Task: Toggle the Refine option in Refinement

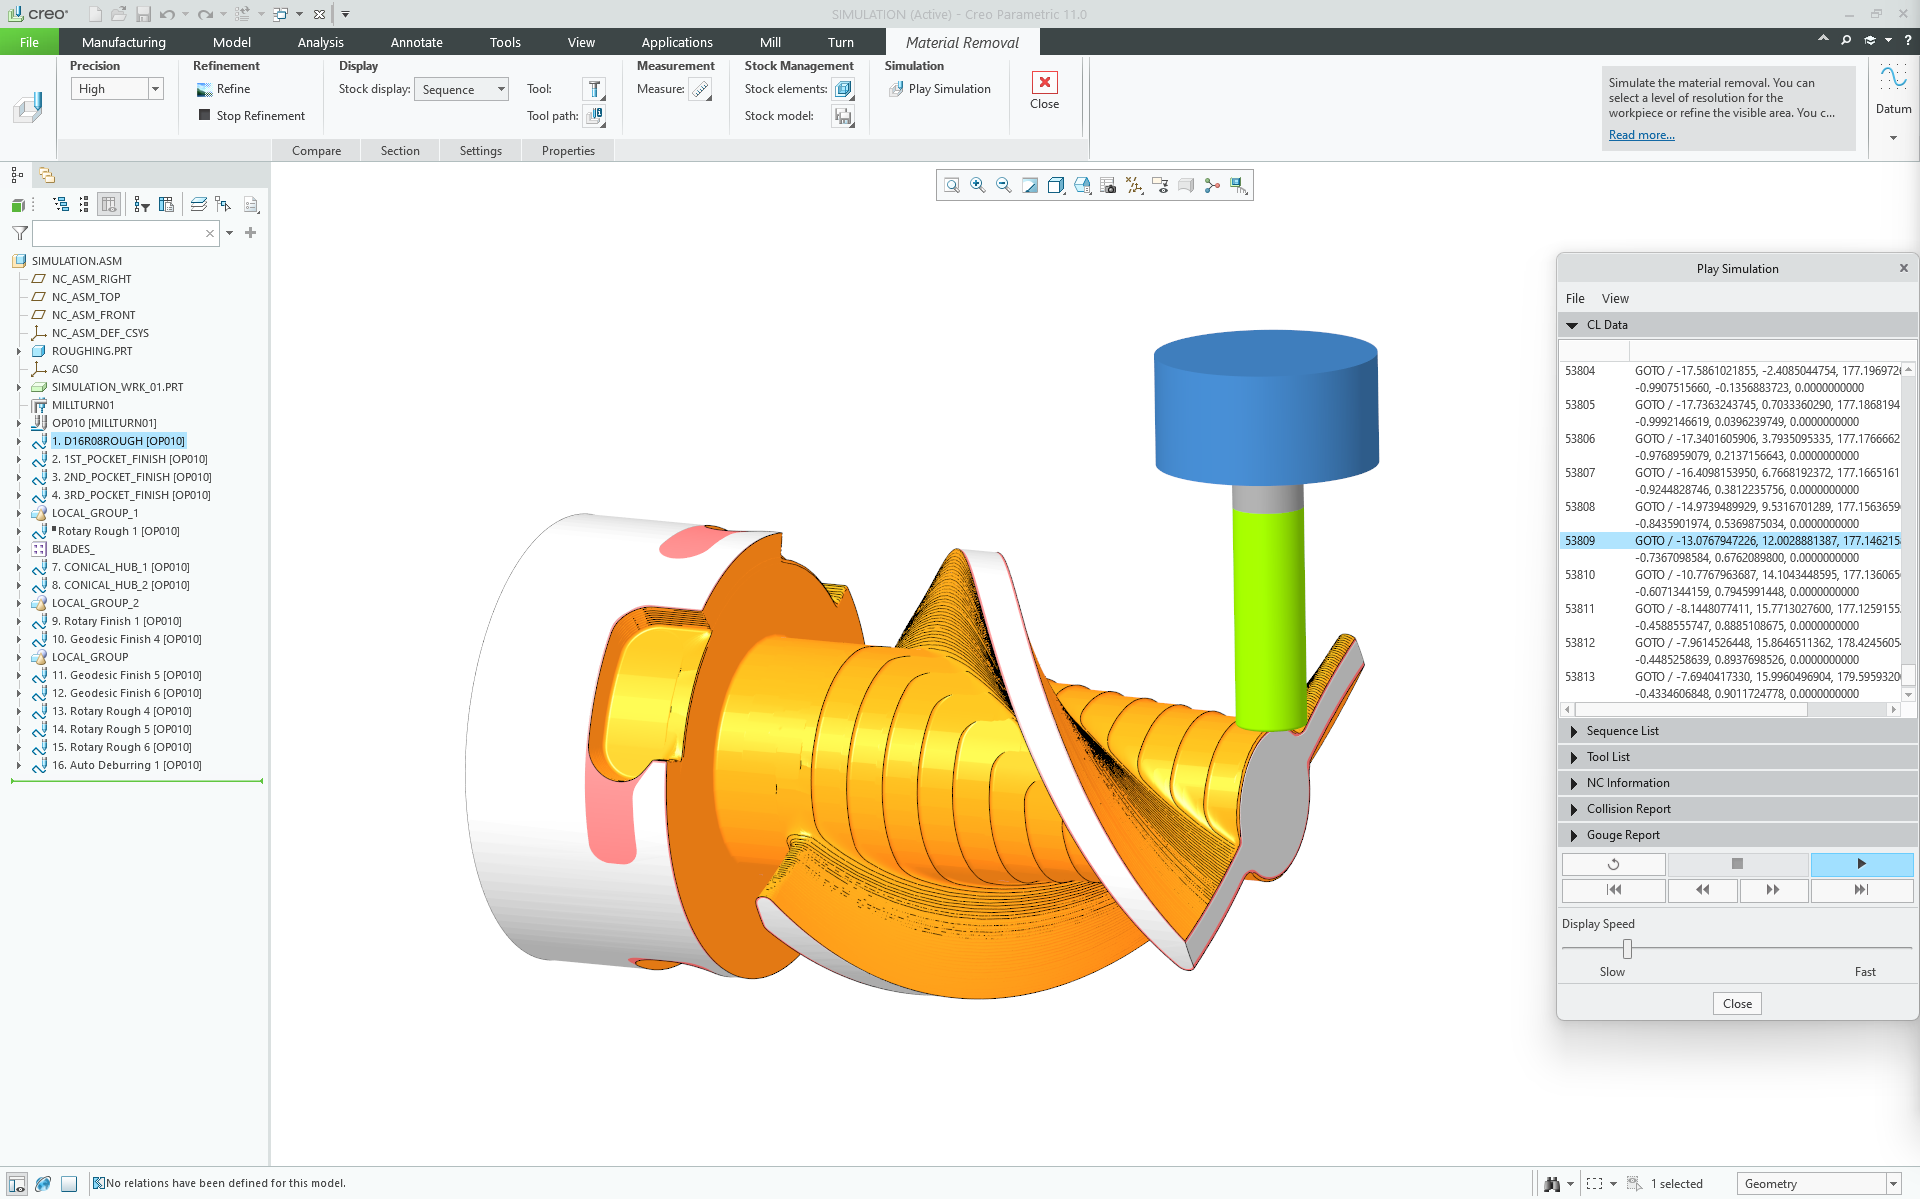Action: click(224, 89)
